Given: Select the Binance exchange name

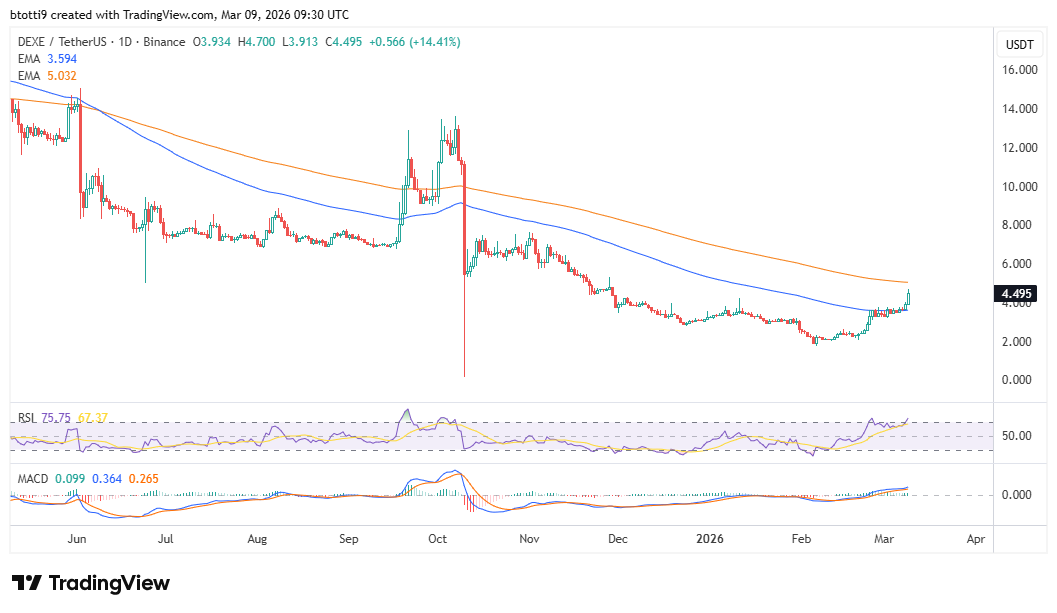Looking at the screenshot, I should tap(160, 42).
